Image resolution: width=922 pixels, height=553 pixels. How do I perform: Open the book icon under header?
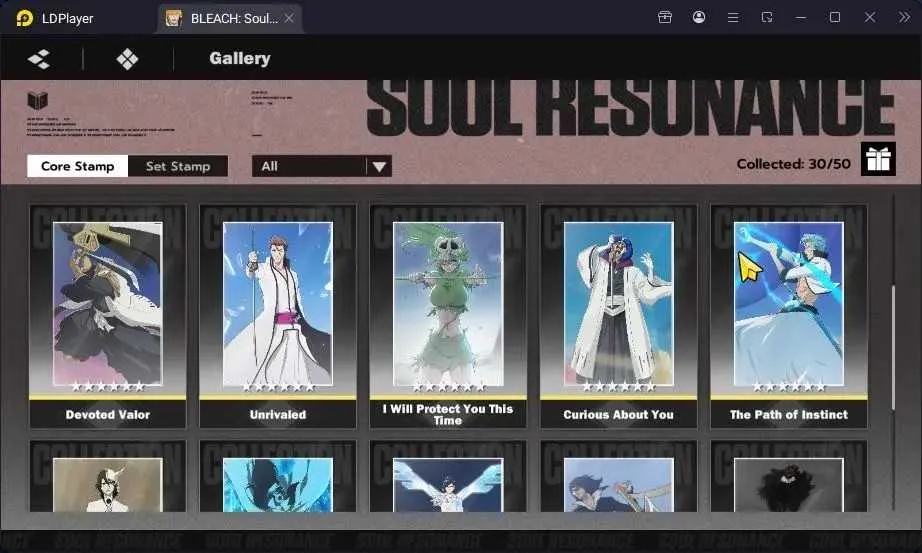[38, 101]
